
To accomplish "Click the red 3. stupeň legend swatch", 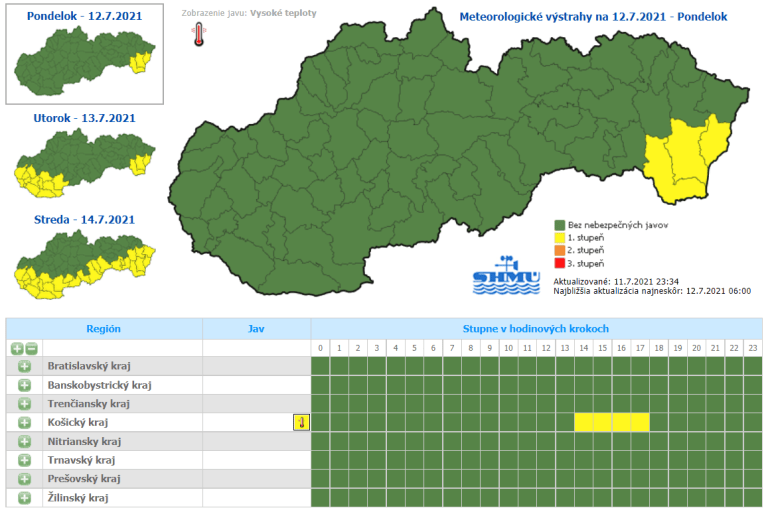I will (559, 263).
